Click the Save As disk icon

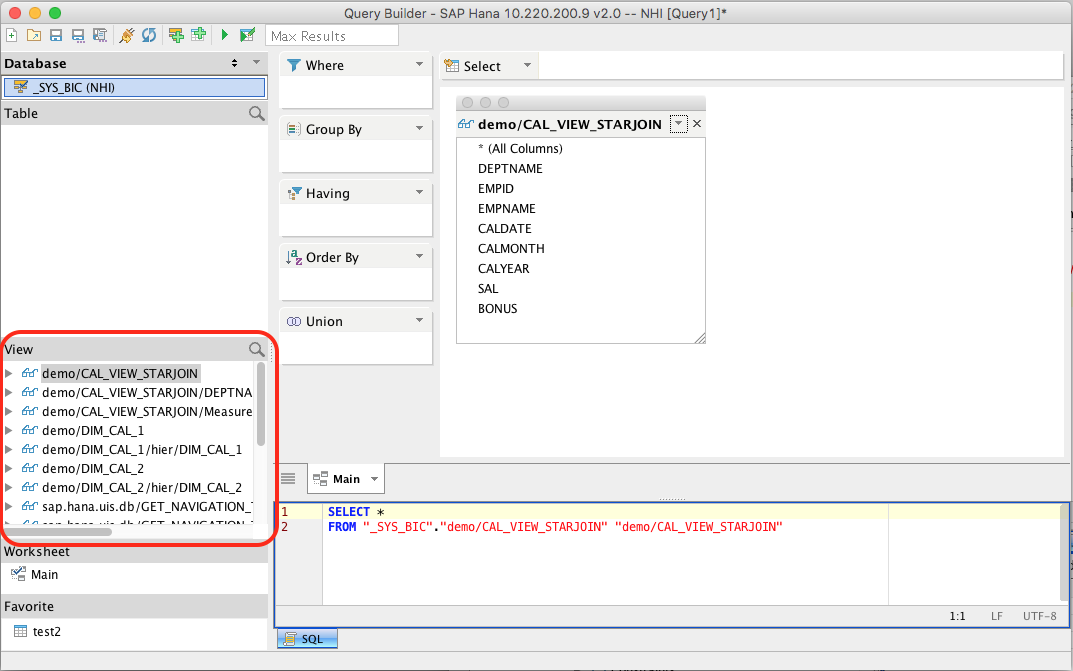tap(78, 35)
